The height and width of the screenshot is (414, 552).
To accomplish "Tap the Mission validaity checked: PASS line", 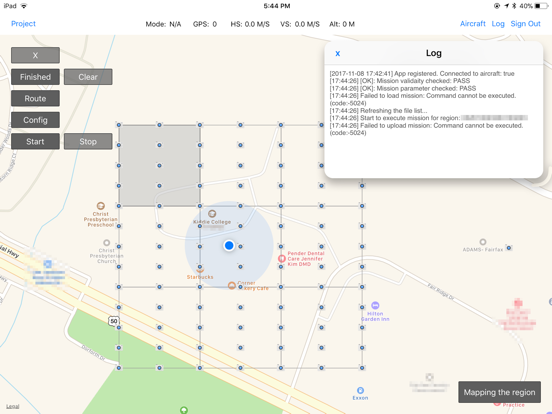I will point(400,81).
